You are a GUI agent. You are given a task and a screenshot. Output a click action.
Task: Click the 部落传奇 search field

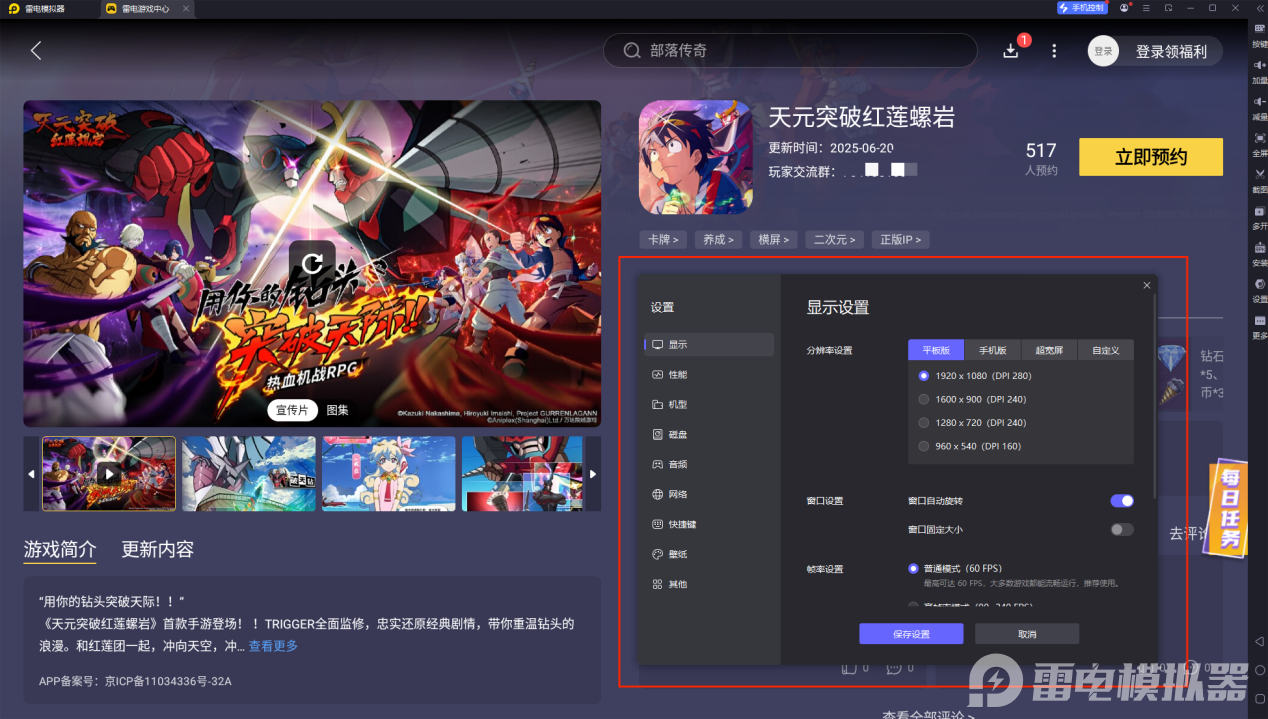[790, 51]
